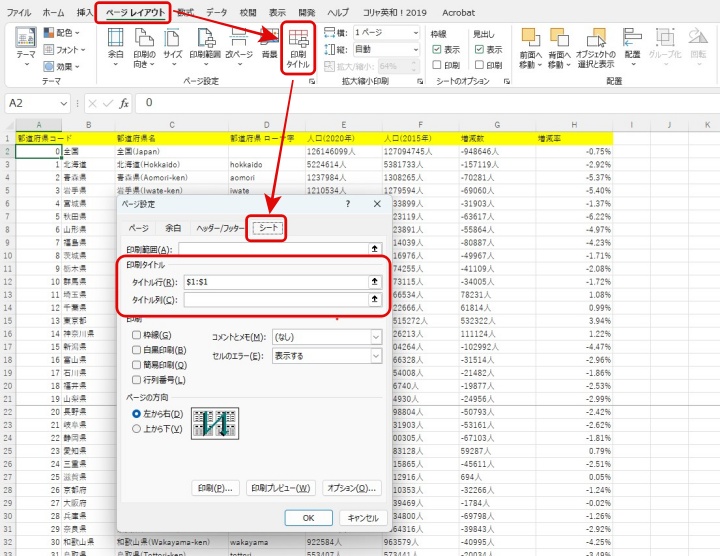Enable 白黒印刷(B) checkbox
The height and width of the screenshot is (556, 720).
pyautogui.click(x=136, y=350)
